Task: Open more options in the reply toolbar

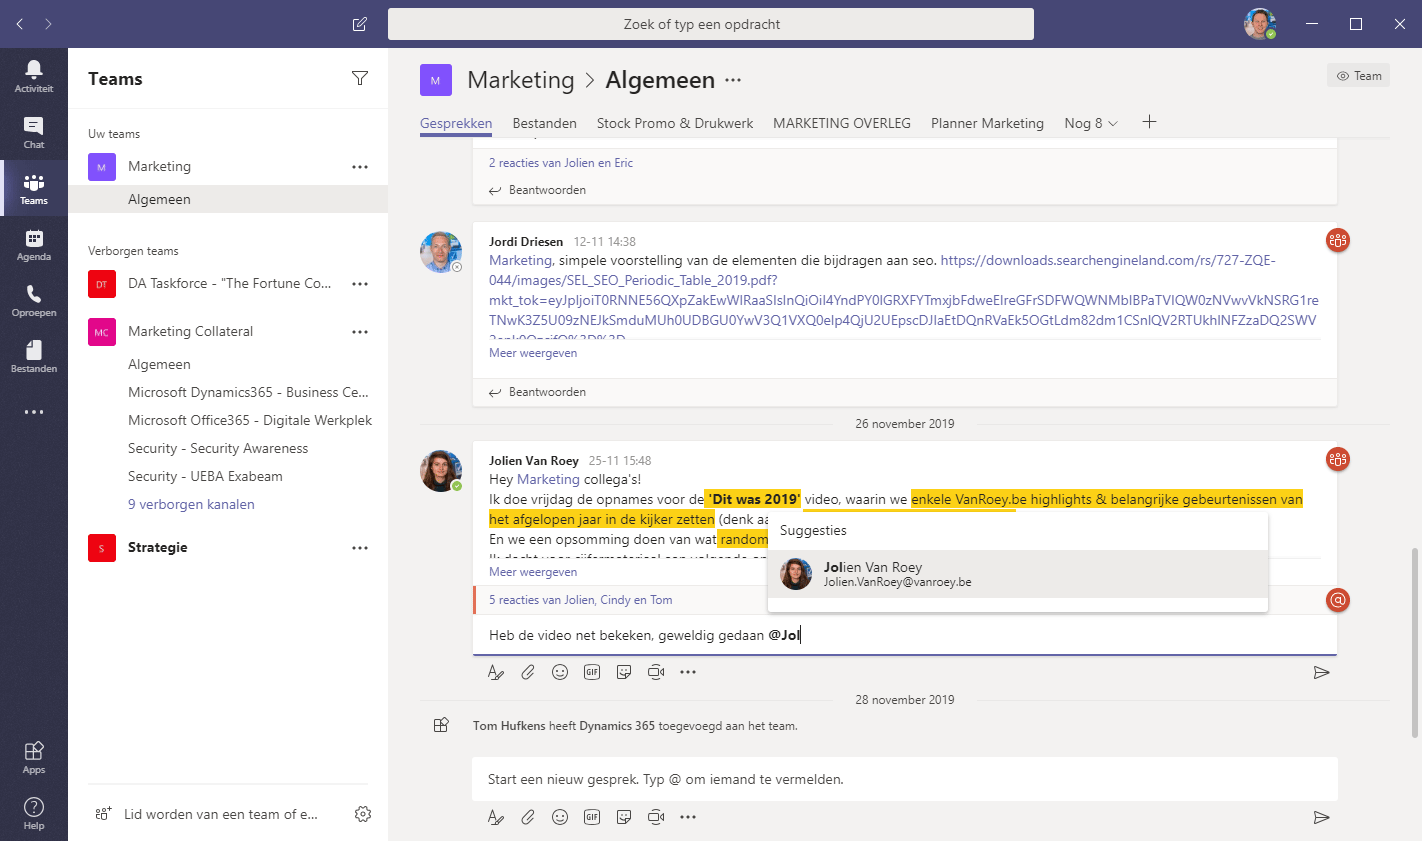Action: (x=688, y=672)
